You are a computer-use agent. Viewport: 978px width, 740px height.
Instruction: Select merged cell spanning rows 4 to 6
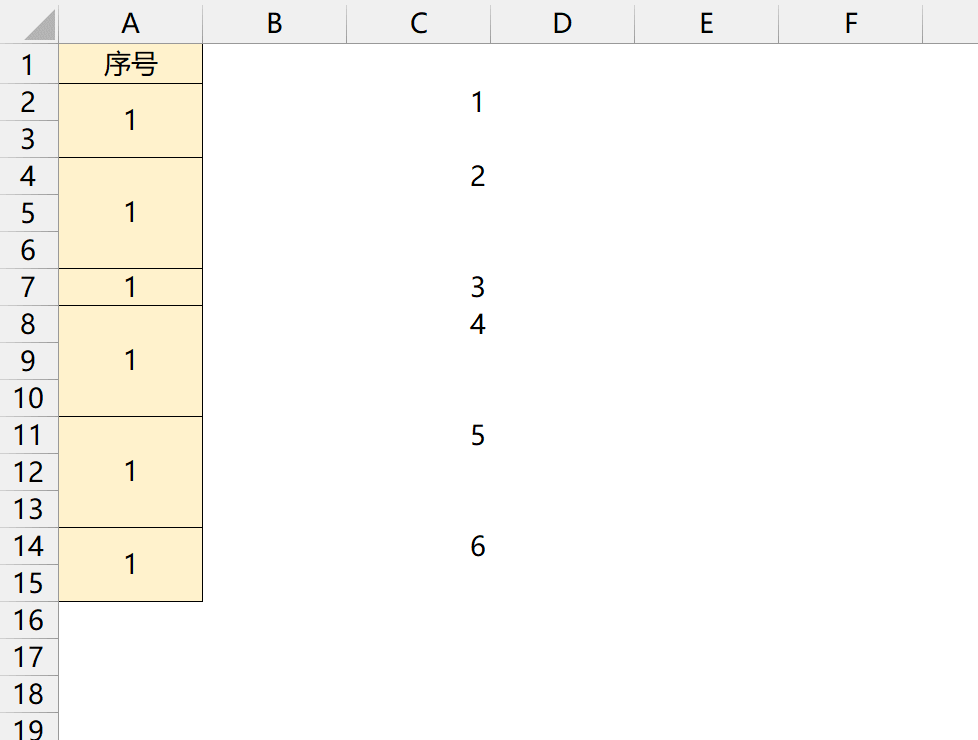coord(130,213)
